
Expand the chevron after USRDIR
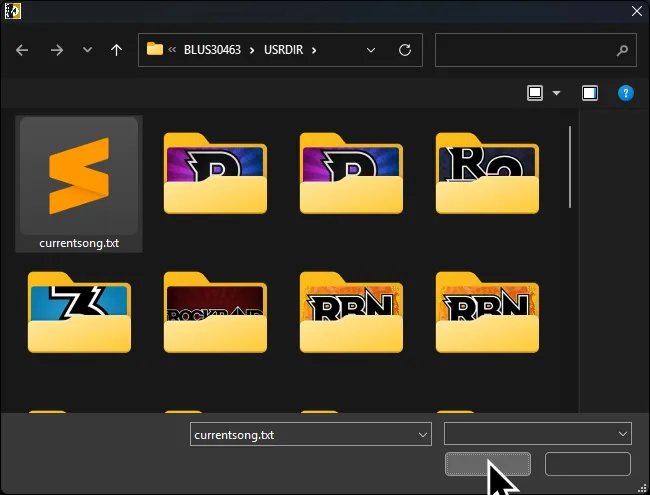pyautogui.click(x=314, y=50)
